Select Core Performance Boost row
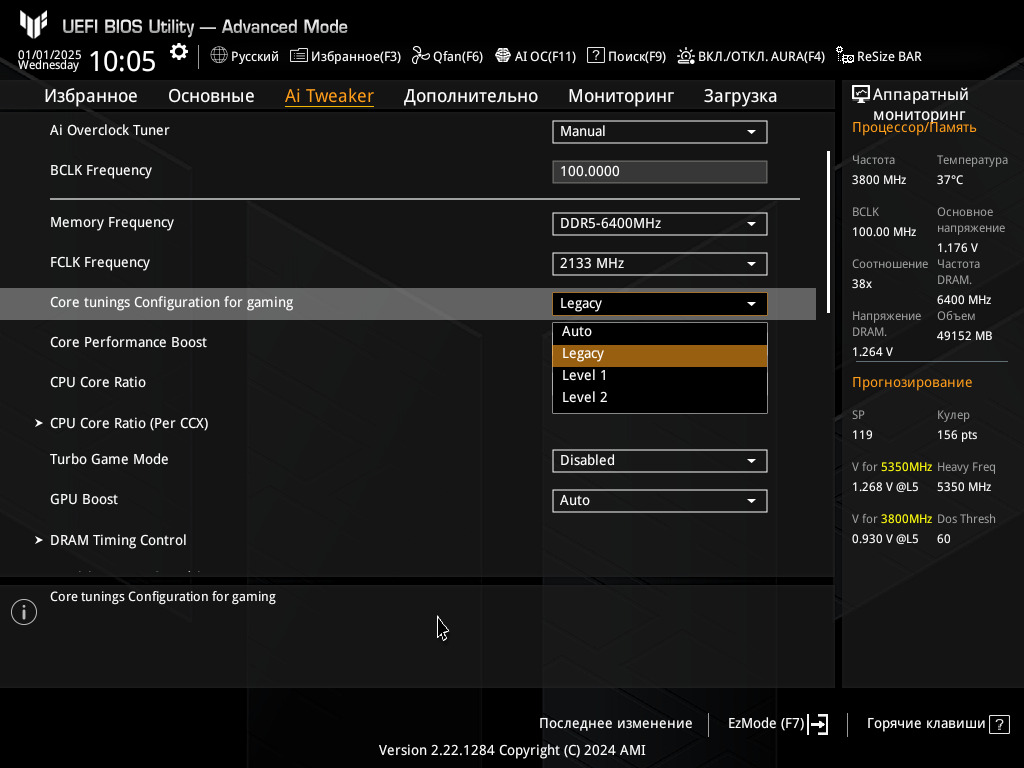This screenshot has width=1024, height=768. [408, 342]
